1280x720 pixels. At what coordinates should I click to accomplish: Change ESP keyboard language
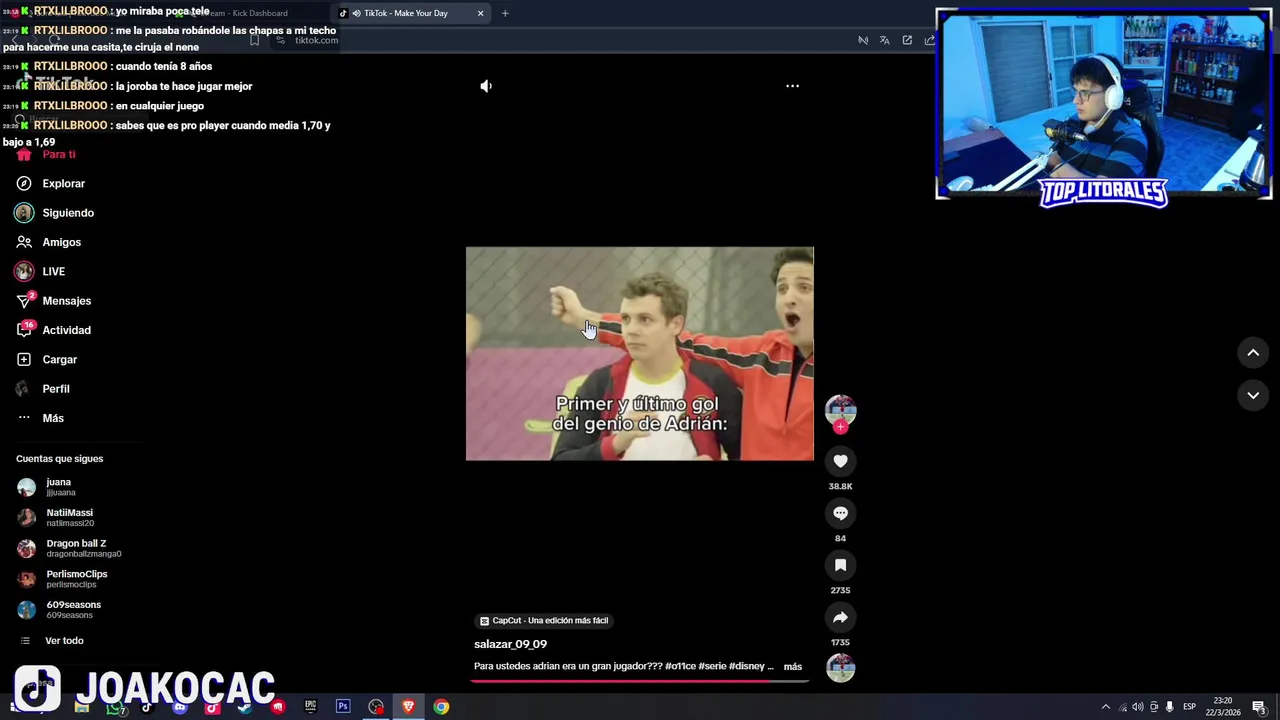[1189, 707]
